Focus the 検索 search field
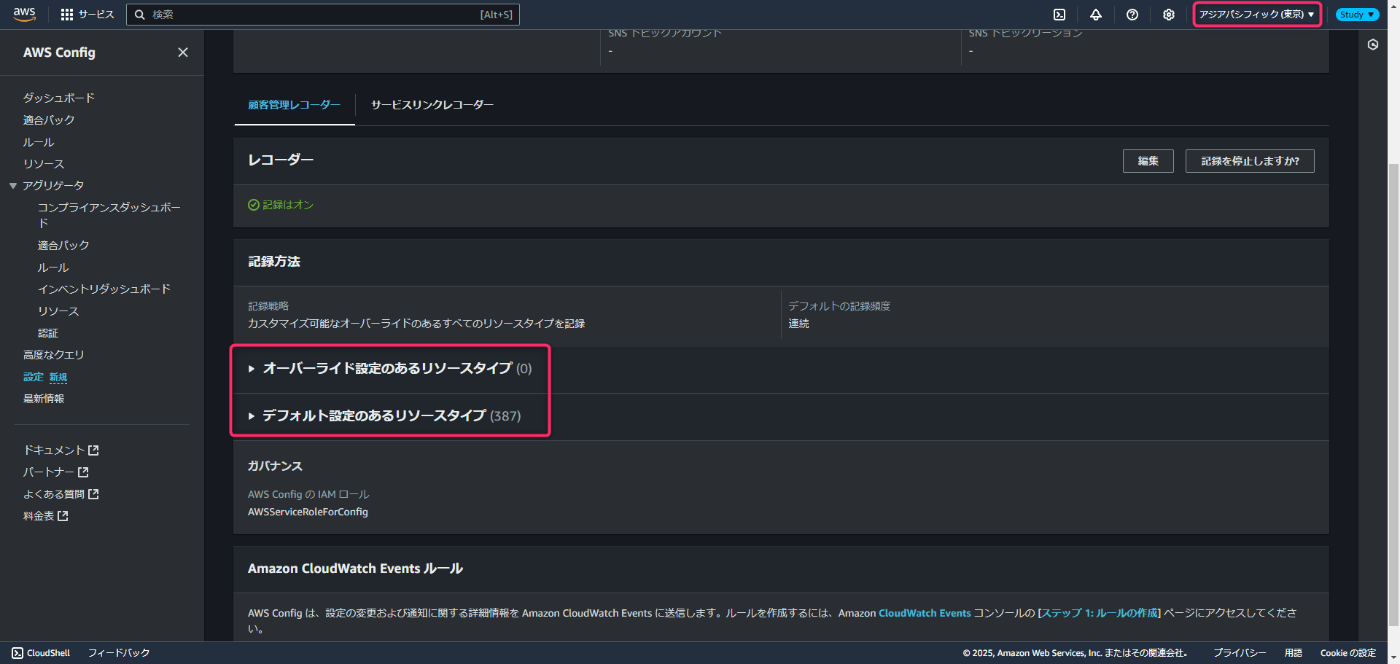 click(x=323, y=15)
